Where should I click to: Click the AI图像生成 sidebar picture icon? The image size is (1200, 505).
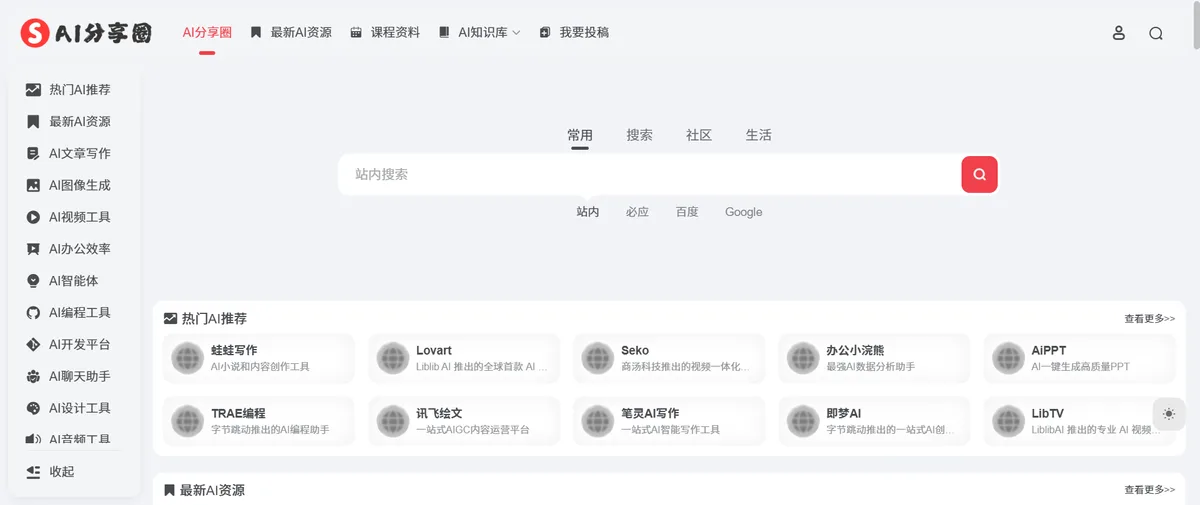coord(33,185)
